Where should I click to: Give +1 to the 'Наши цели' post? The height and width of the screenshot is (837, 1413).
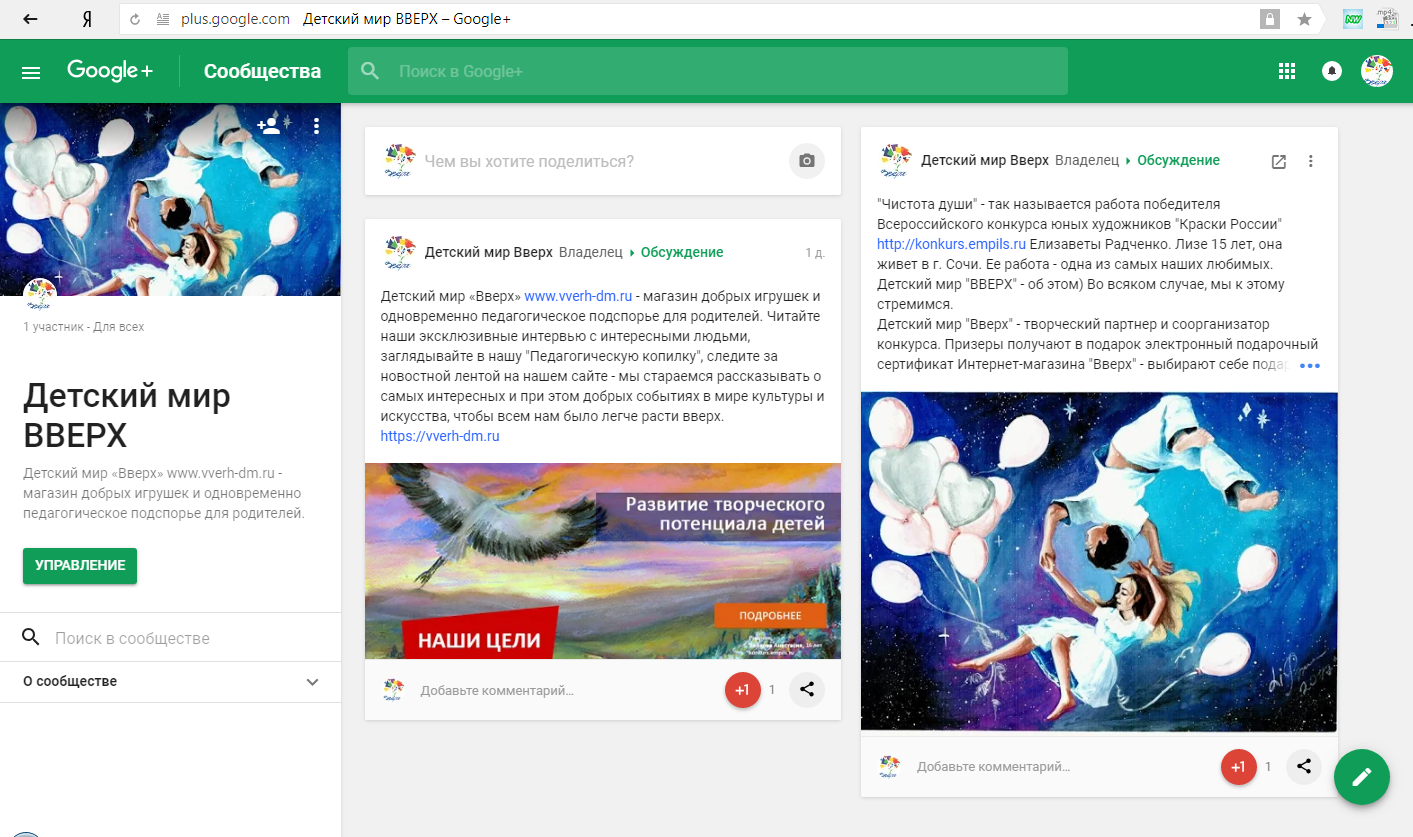point(742,690)
